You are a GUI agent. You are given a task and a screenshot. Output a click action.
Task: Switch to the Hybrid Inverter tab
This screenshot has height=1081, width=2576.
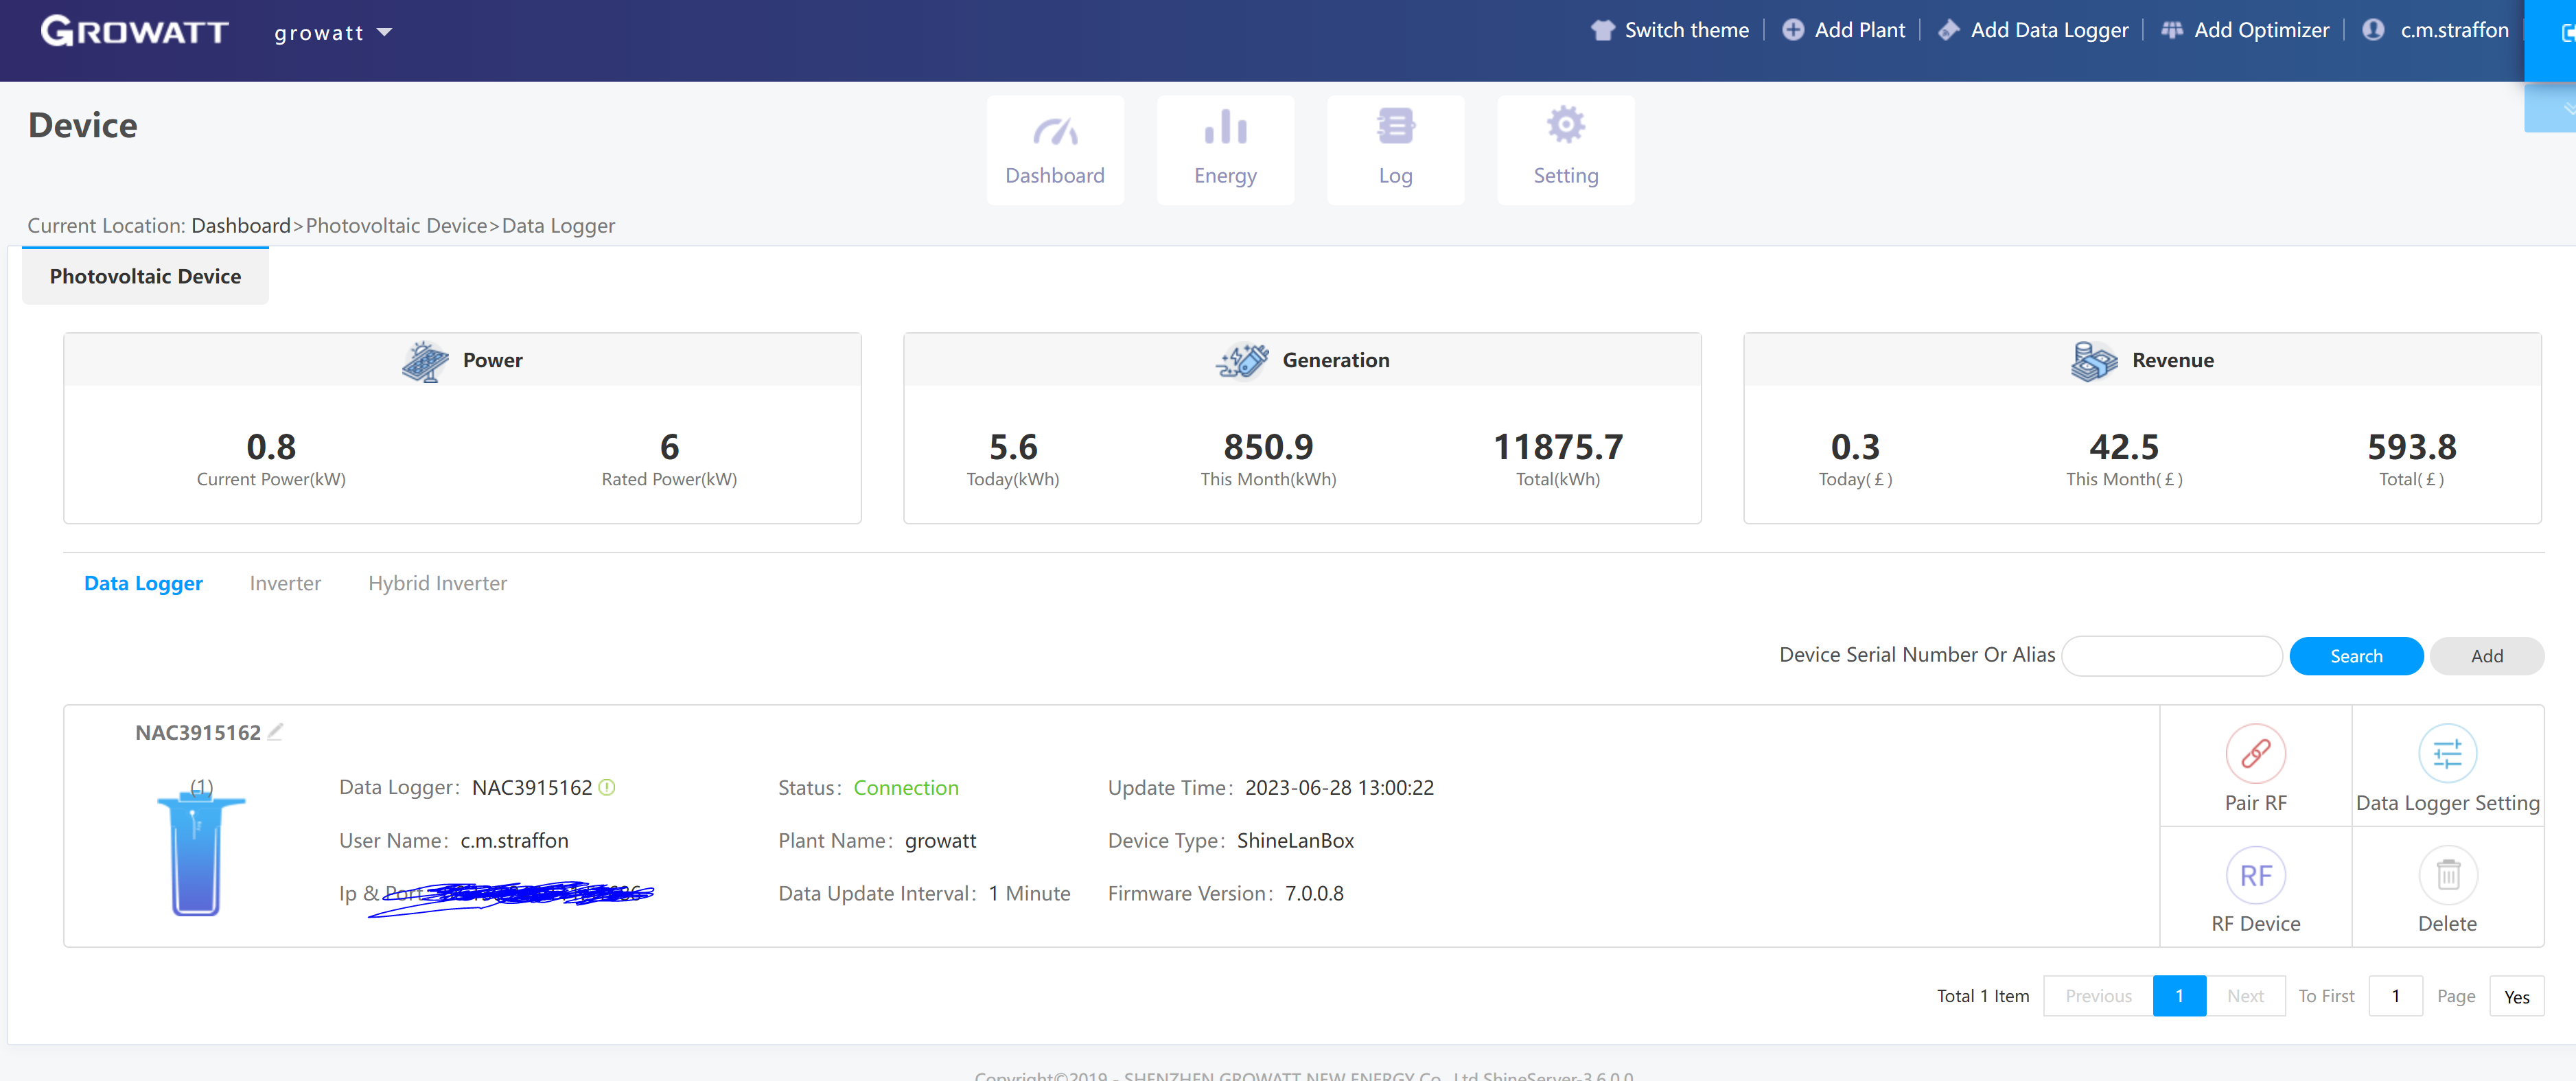437,583
